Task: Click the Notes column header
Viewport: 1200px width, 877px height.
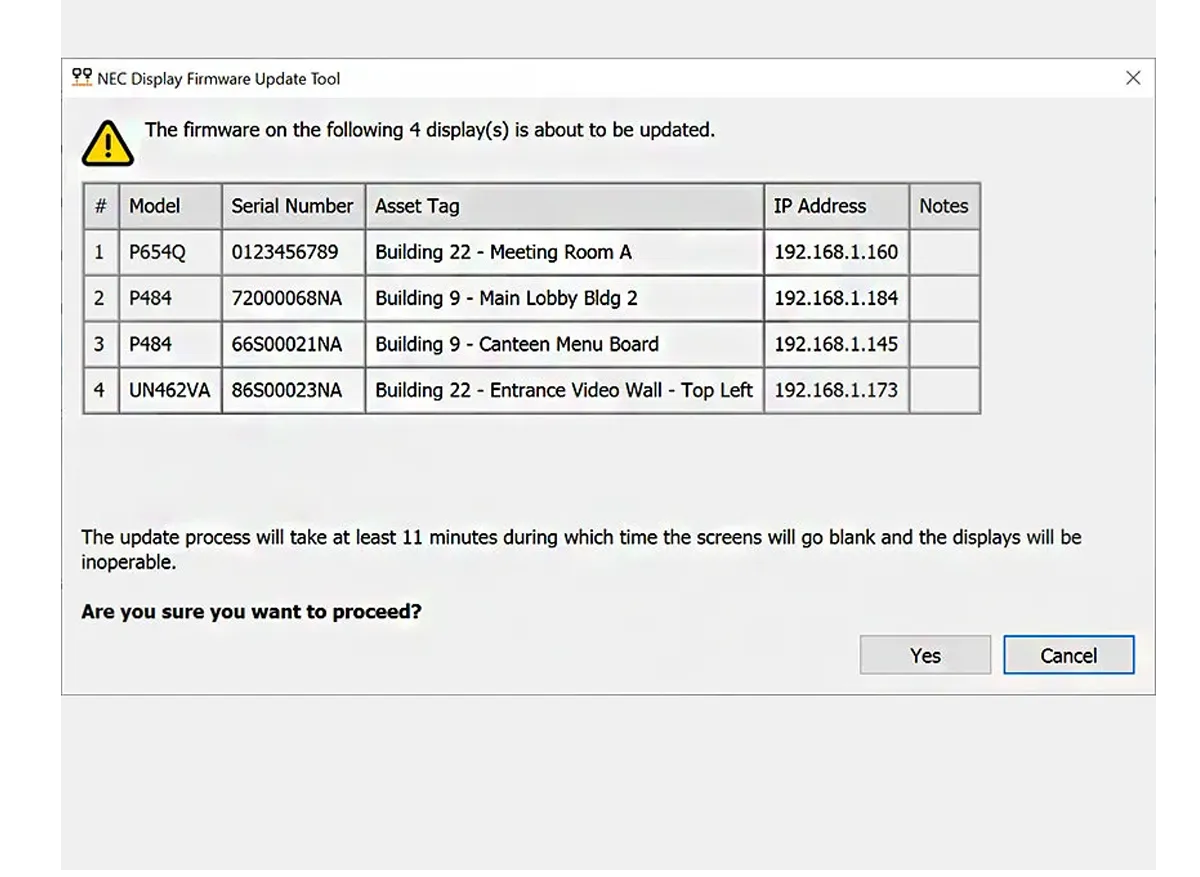Action: [944, 206]
